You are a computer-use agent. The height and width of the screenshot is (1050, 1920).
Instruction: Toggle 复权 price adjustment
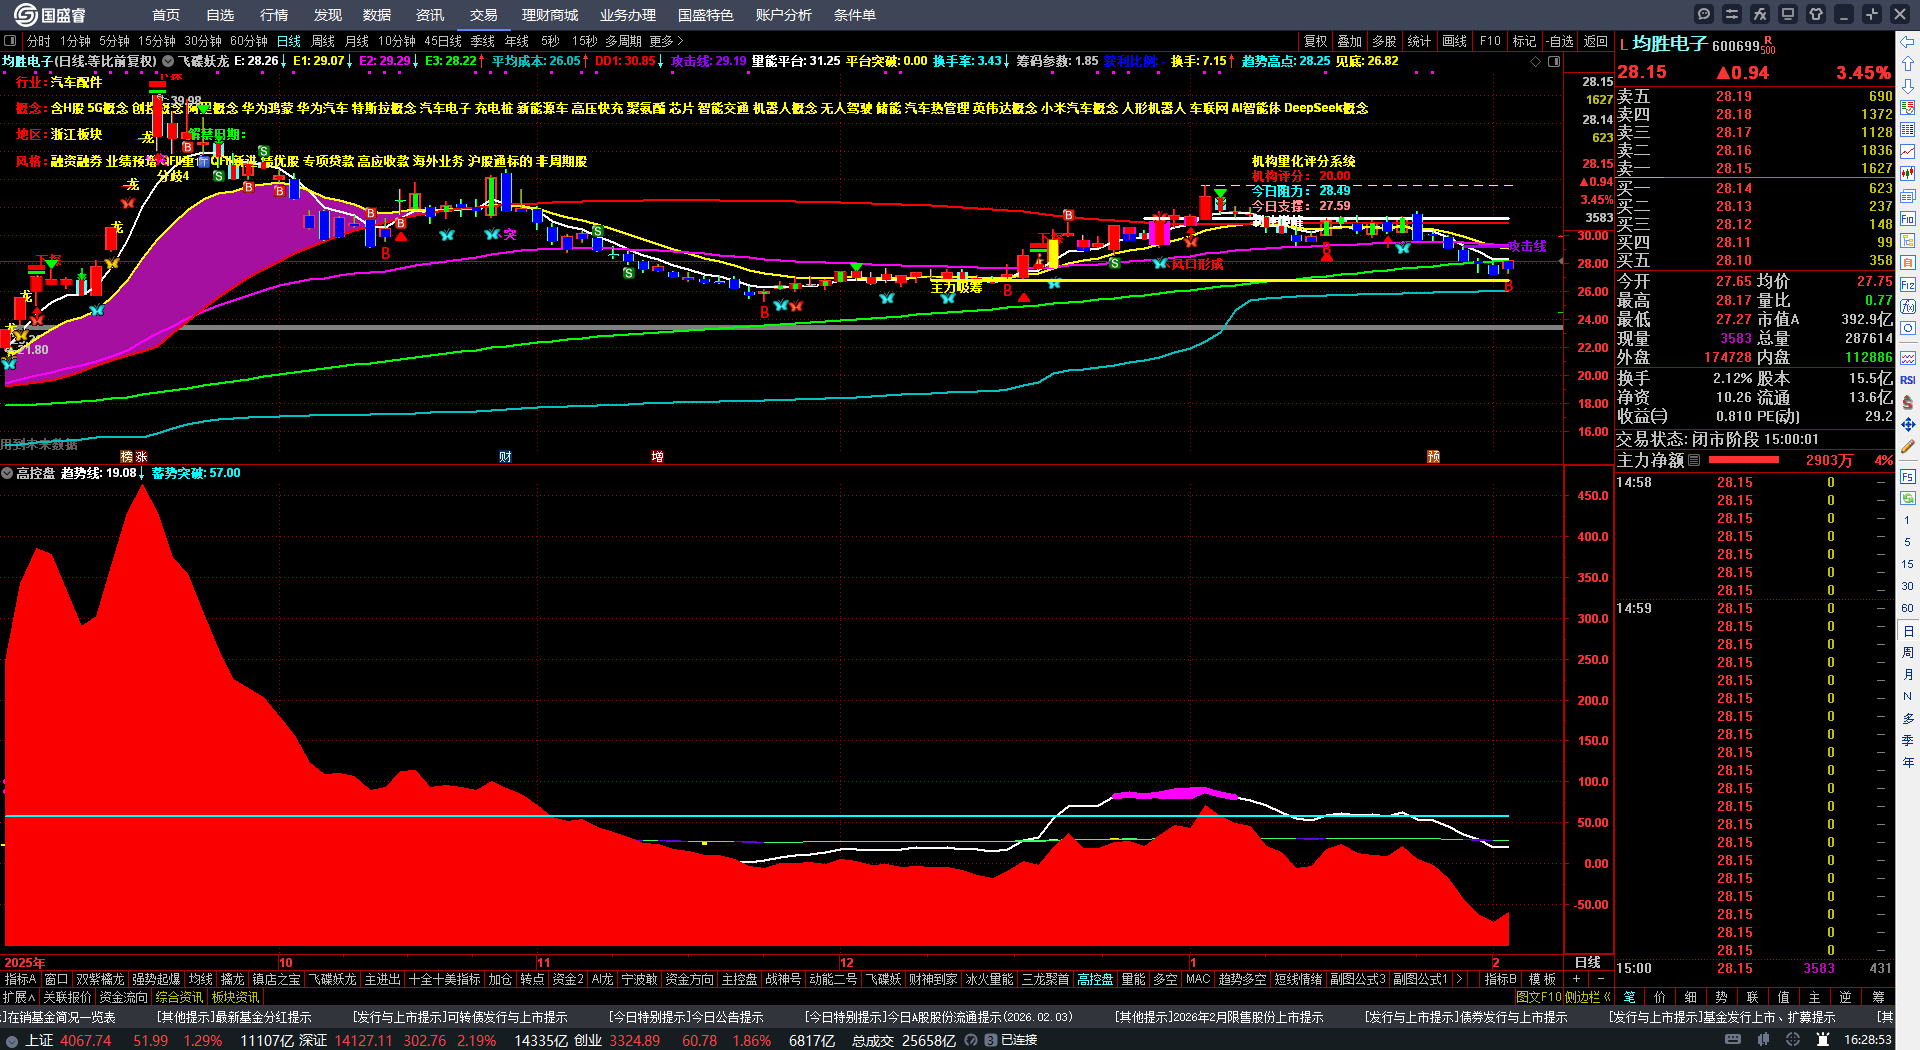(1316, 41)
